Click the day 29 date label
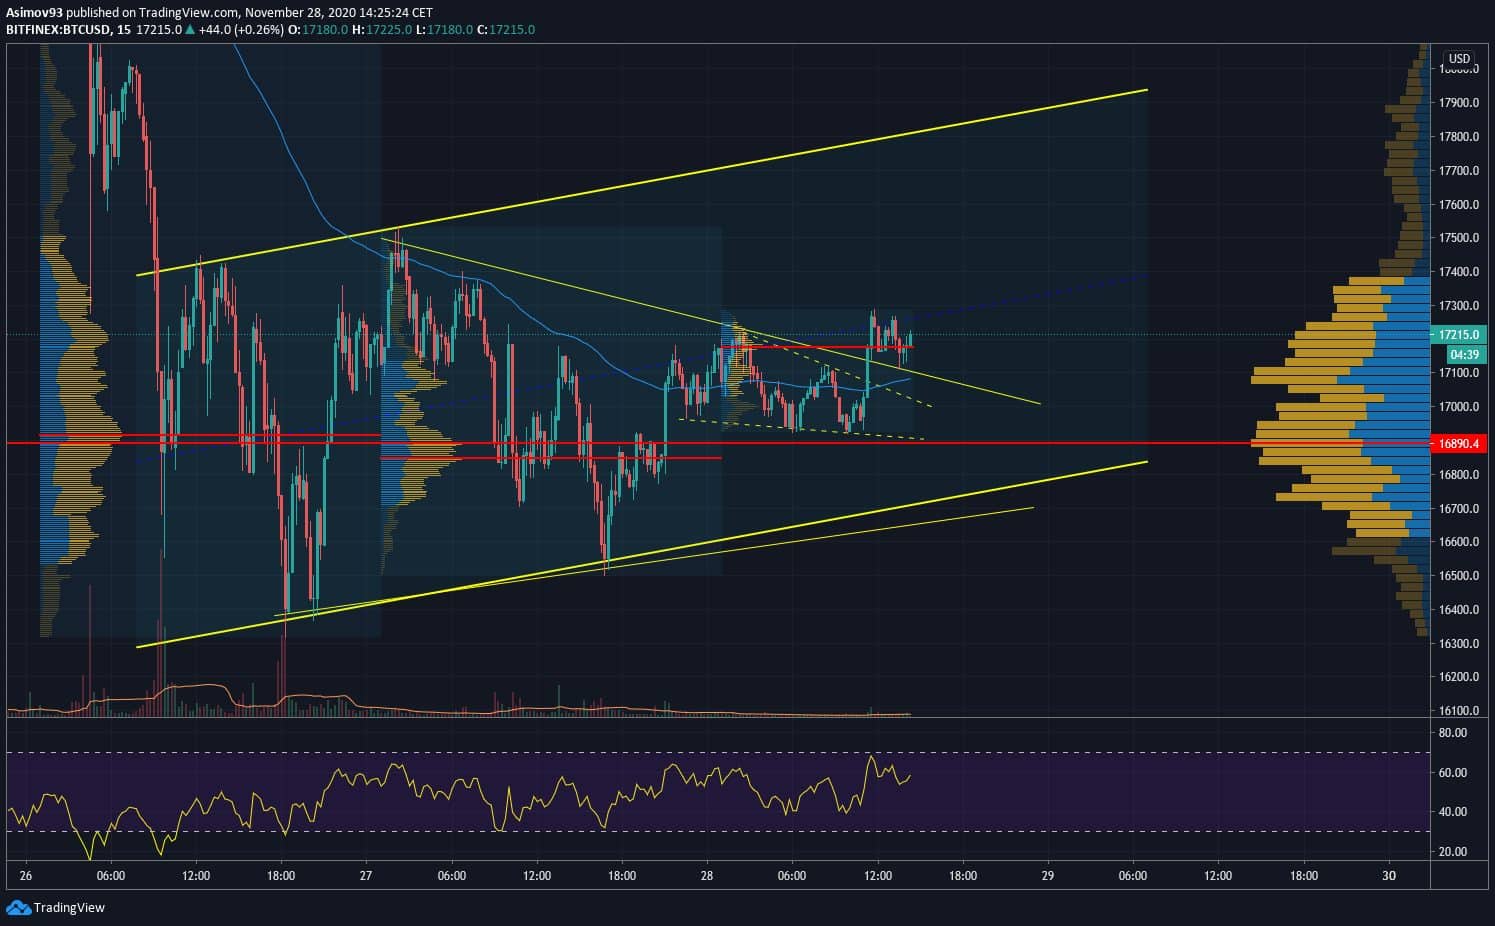Image resolution: width=1495 pixels, height=926 pixels. pyautogui.click(x=1048, y=876)
